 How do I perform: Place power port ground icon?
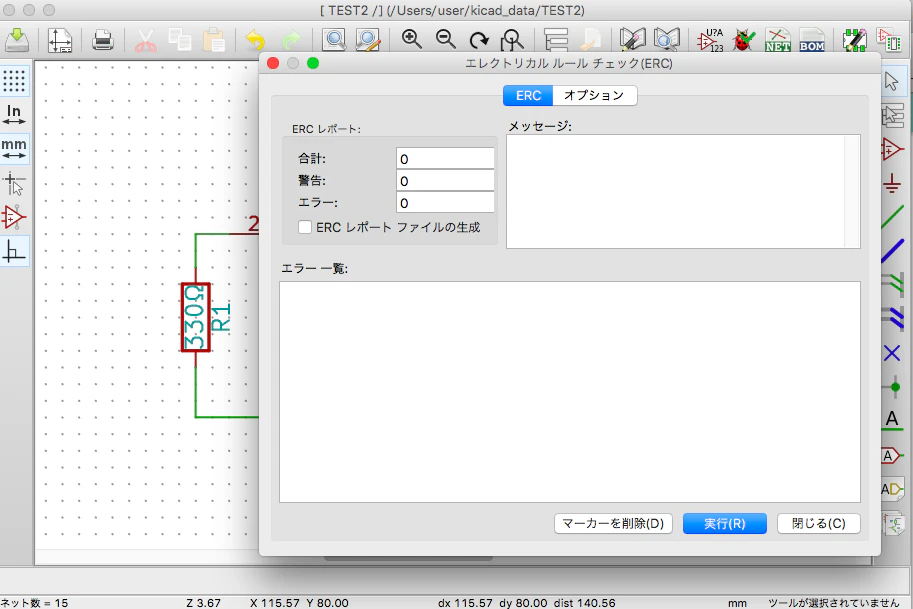tap(891, 183)
